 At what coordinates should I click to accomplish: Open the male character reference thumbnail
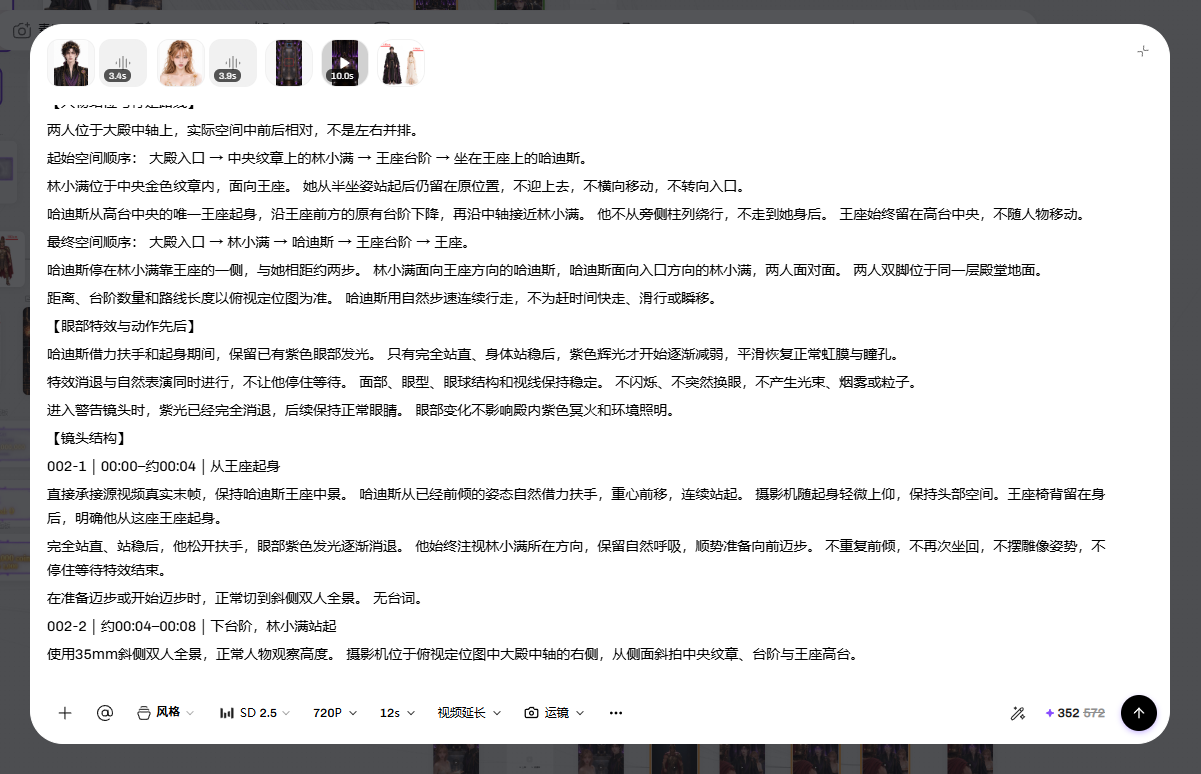pos(71,63)
